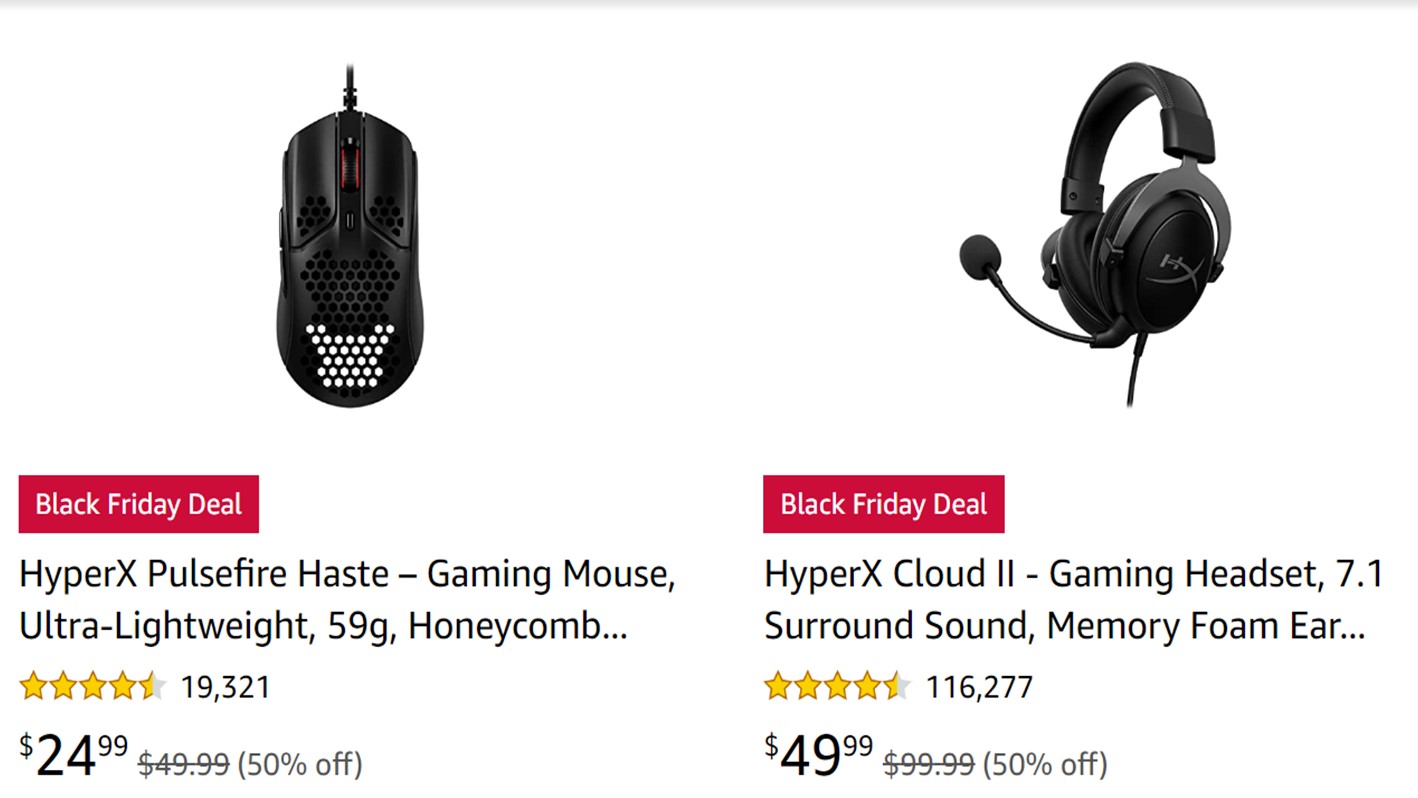Click the white honeycomb section of the mouse photo
1418x798 pixels.
(x=349, y=357)
